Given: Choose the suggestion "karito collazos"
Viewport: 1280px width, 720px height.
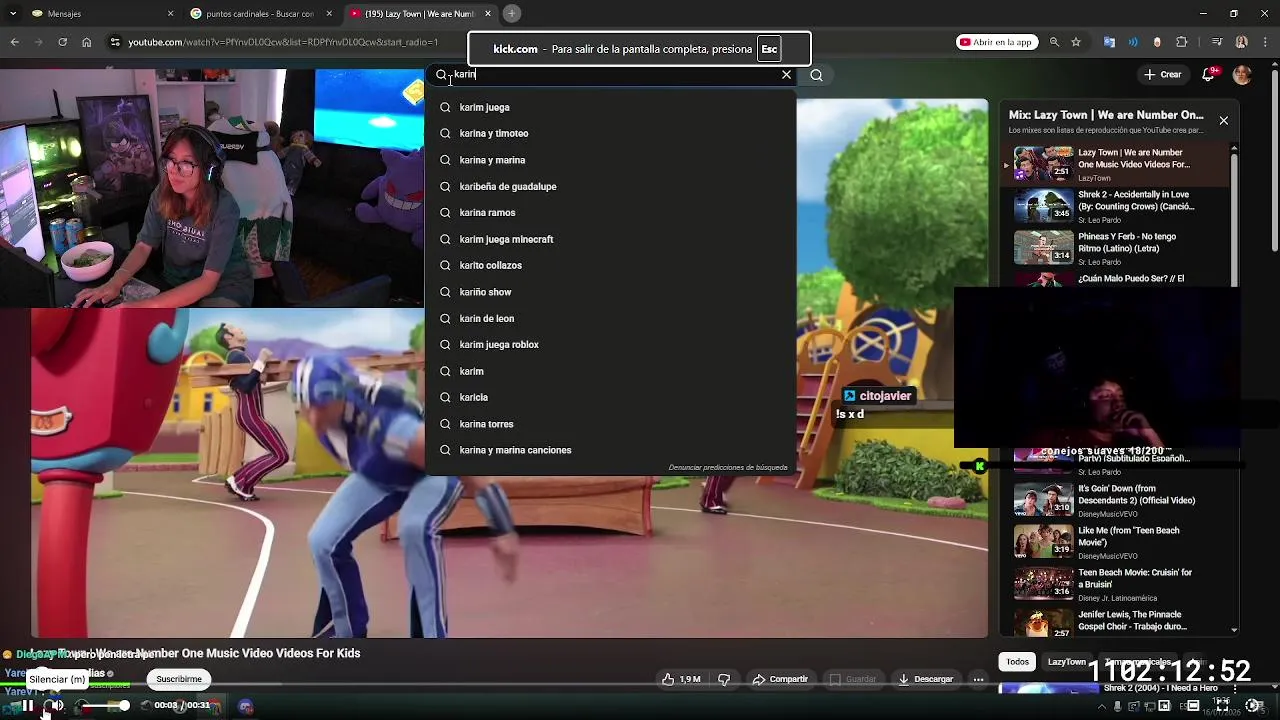Looking at the screenshot, I should click(x=610, y=265).
